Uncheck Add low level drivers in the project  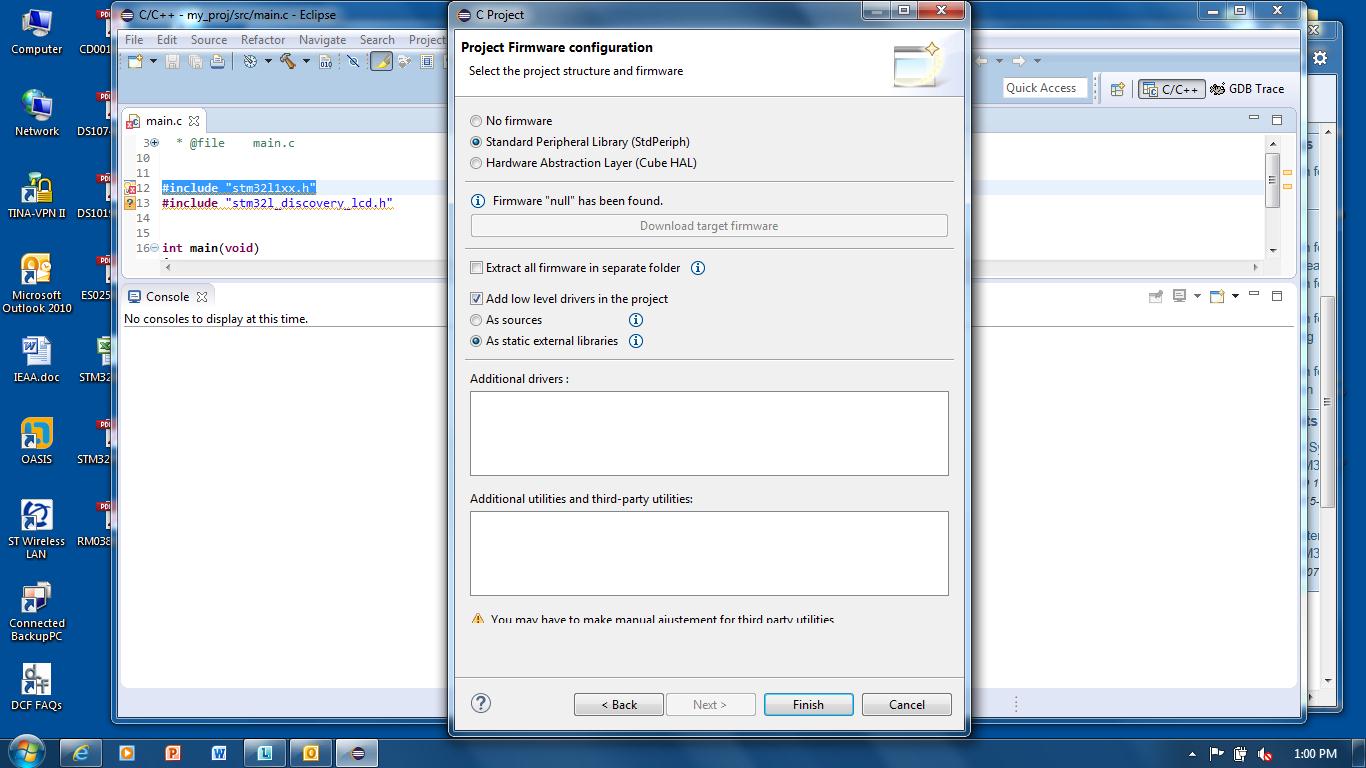tap(569, 299)
